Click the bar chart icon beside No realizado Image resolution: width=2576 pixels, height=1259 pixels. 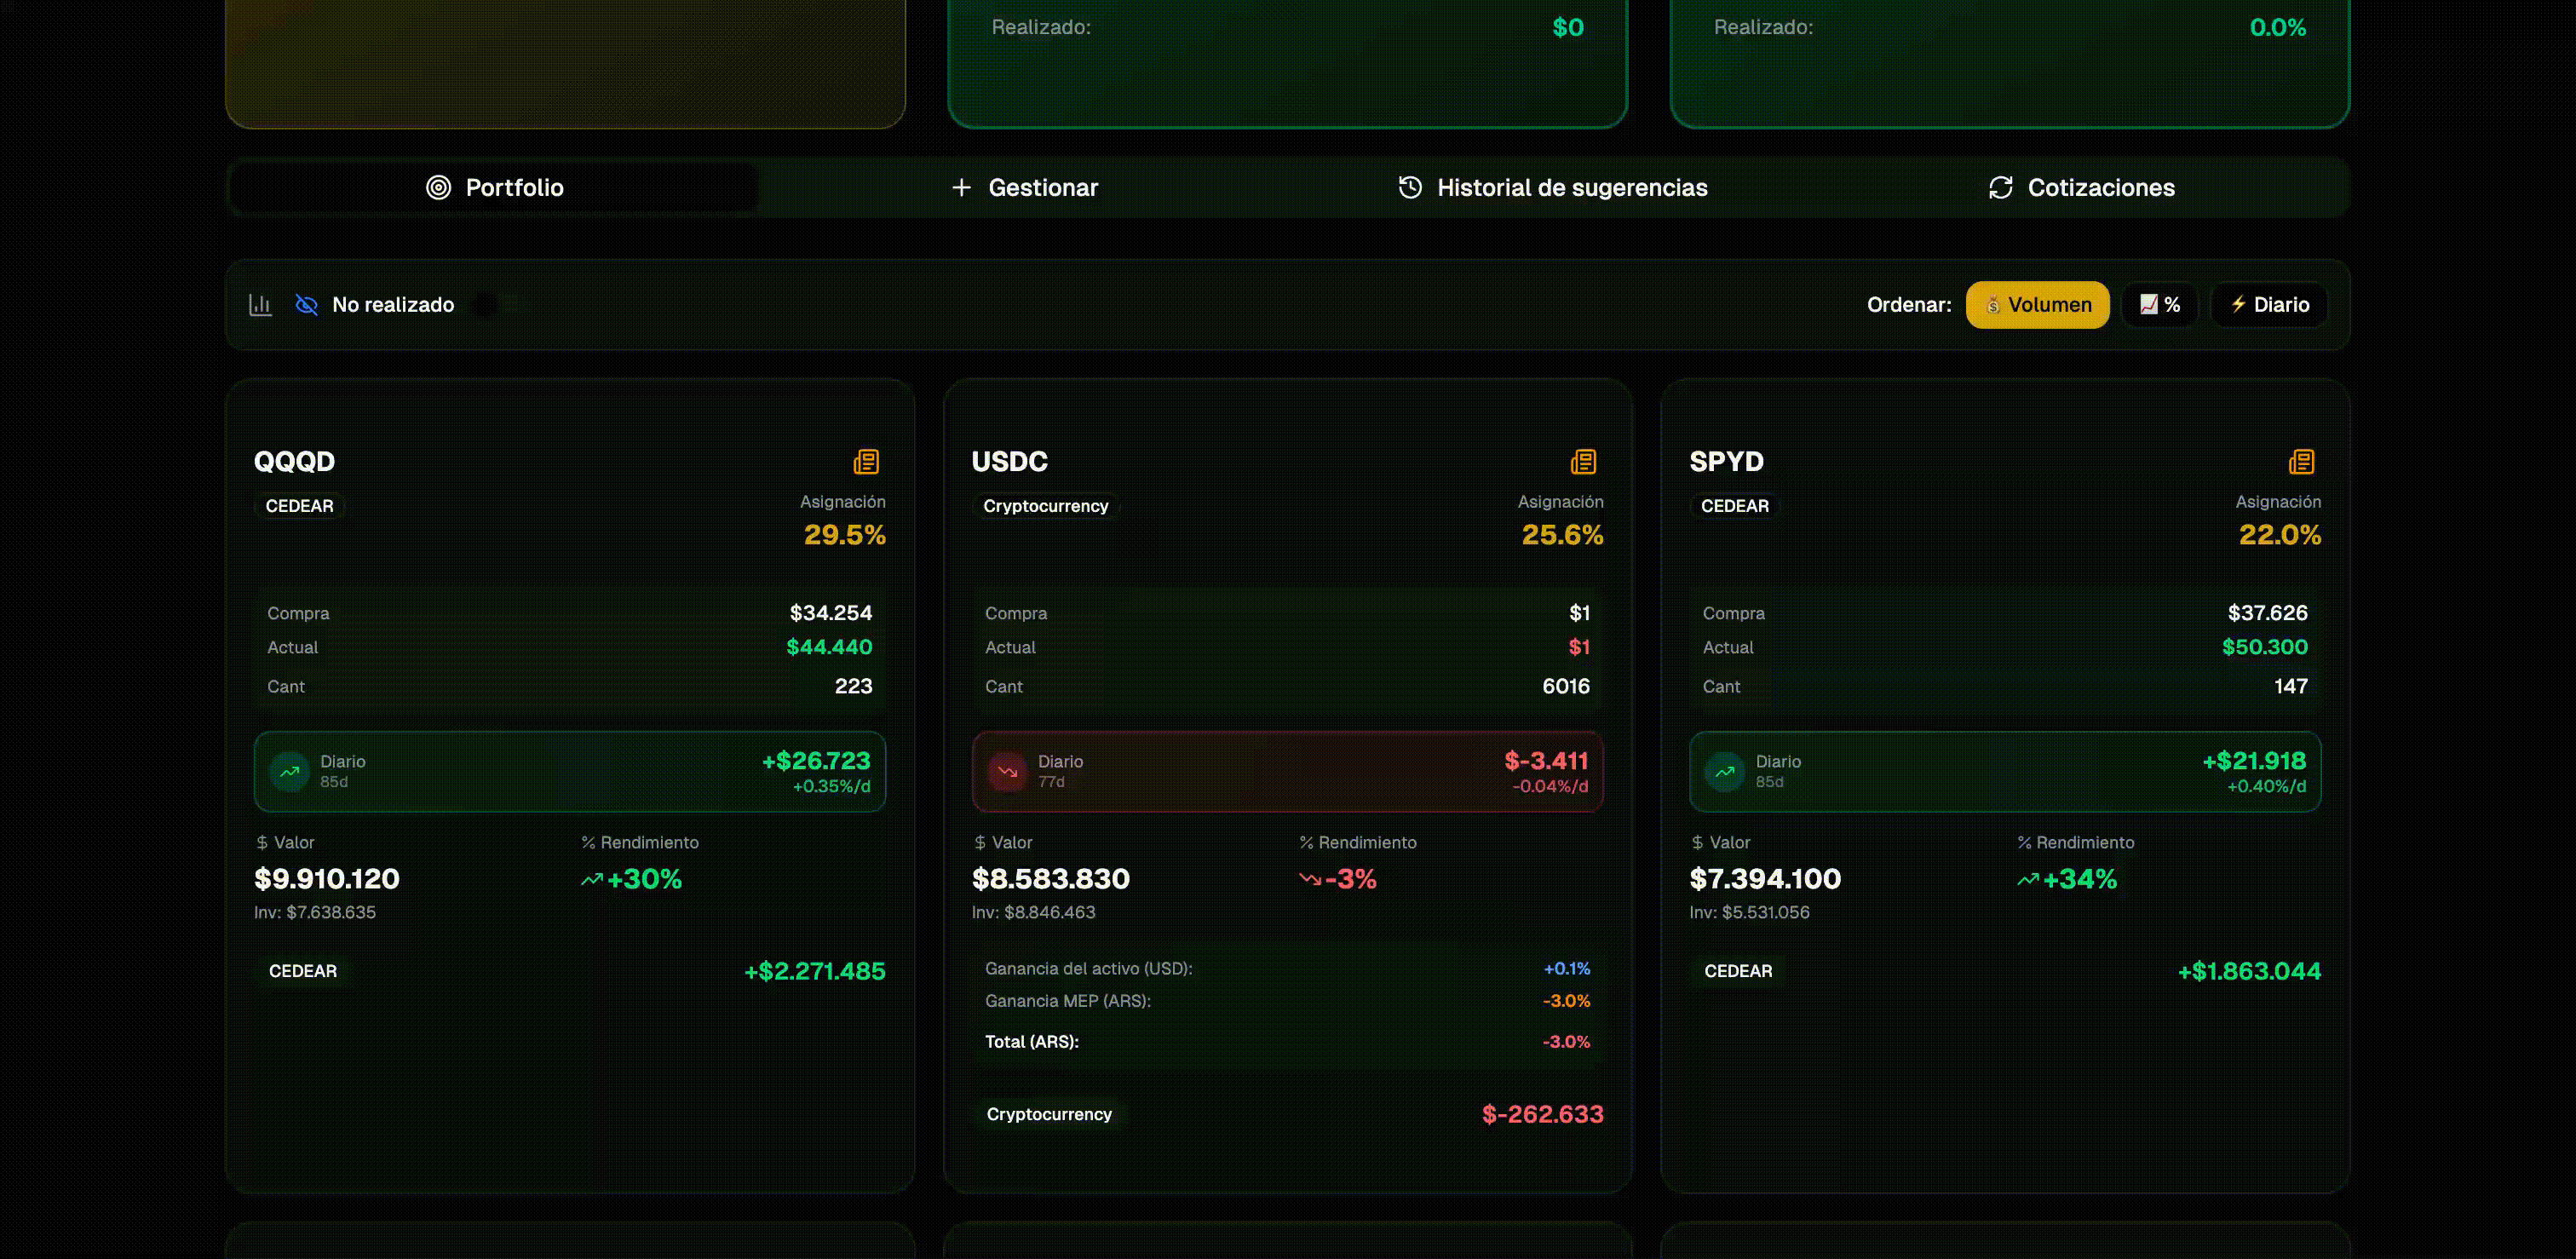tap(261, 304)
